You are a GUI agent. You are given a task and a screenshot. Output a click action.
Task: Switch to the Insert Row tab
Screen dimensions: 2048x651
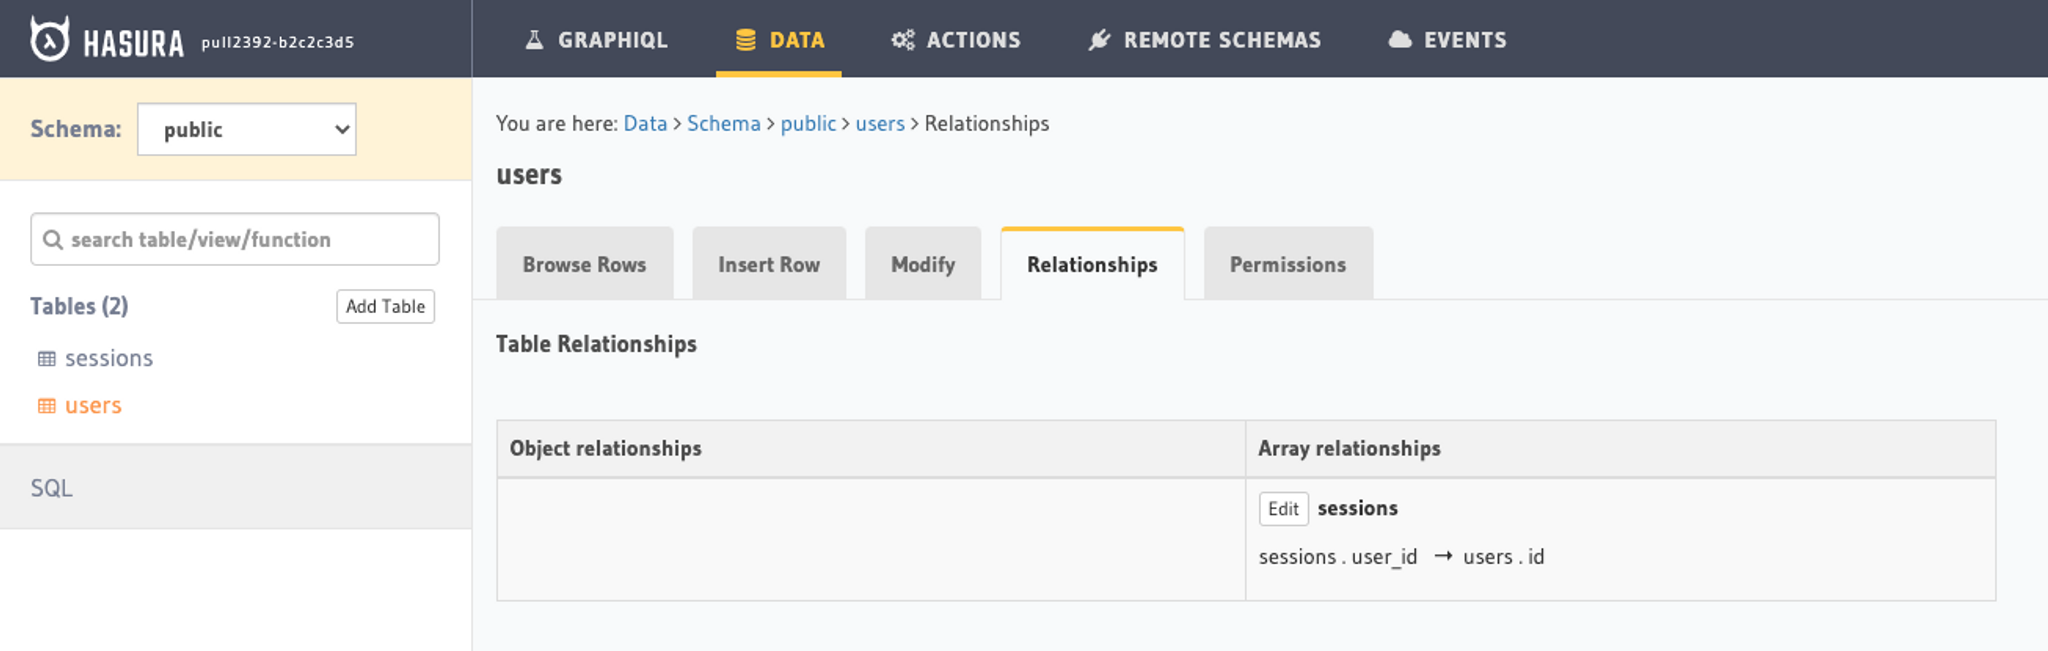[769, 264]
